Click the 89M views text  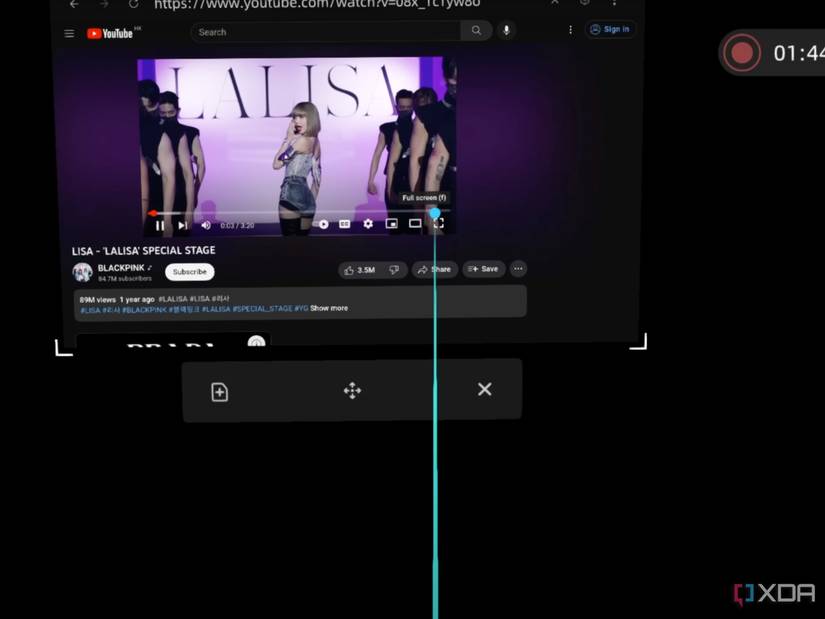click(x=97, y=299)
